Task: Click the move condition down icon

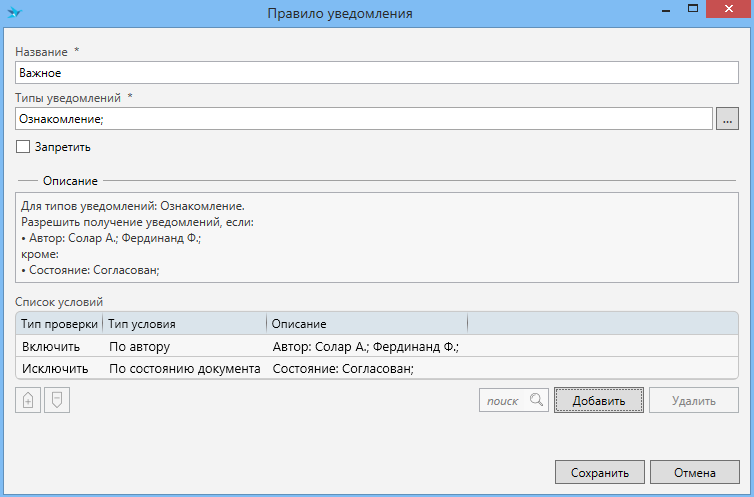Action: pyautogui.click(x=57, y=401)
